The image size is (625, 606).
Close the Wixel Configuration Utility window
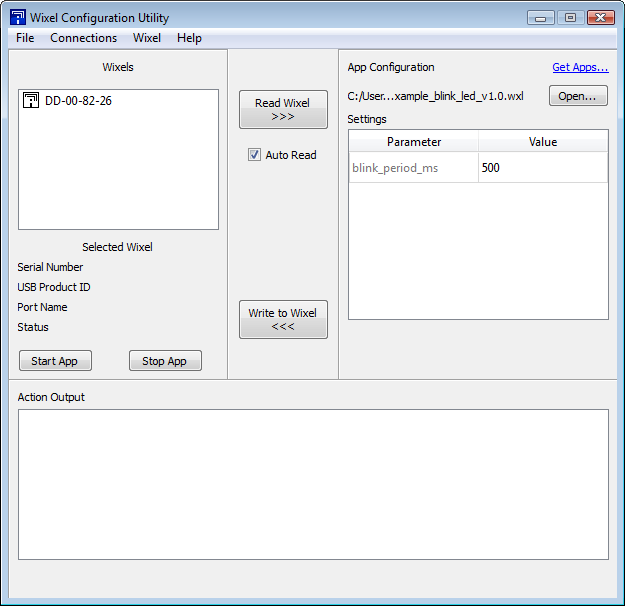pos(601,18)
